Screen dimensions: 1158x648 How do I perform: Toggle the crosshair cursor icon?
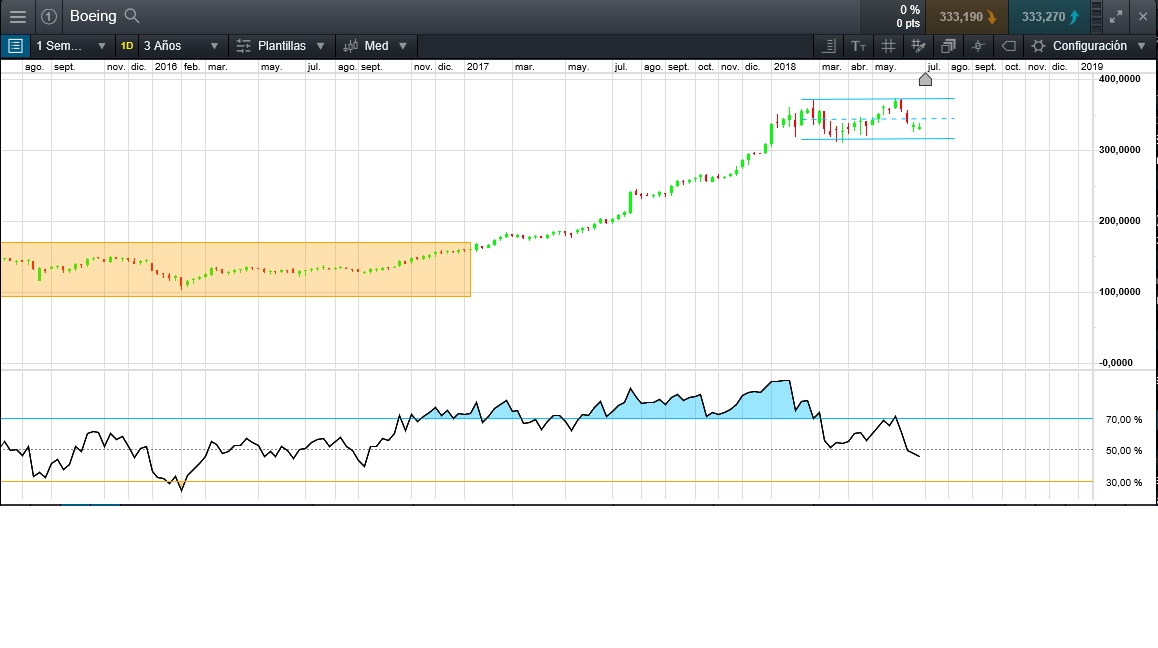tap(978, 46)
